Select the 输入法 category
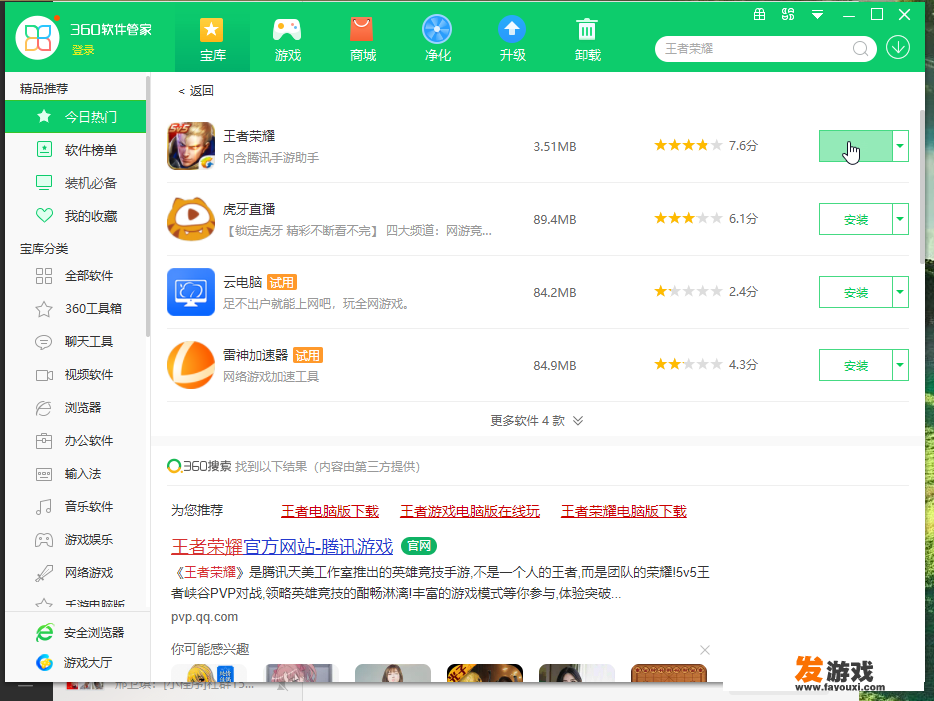The image size is (934, 701). [x=76, y=474]
